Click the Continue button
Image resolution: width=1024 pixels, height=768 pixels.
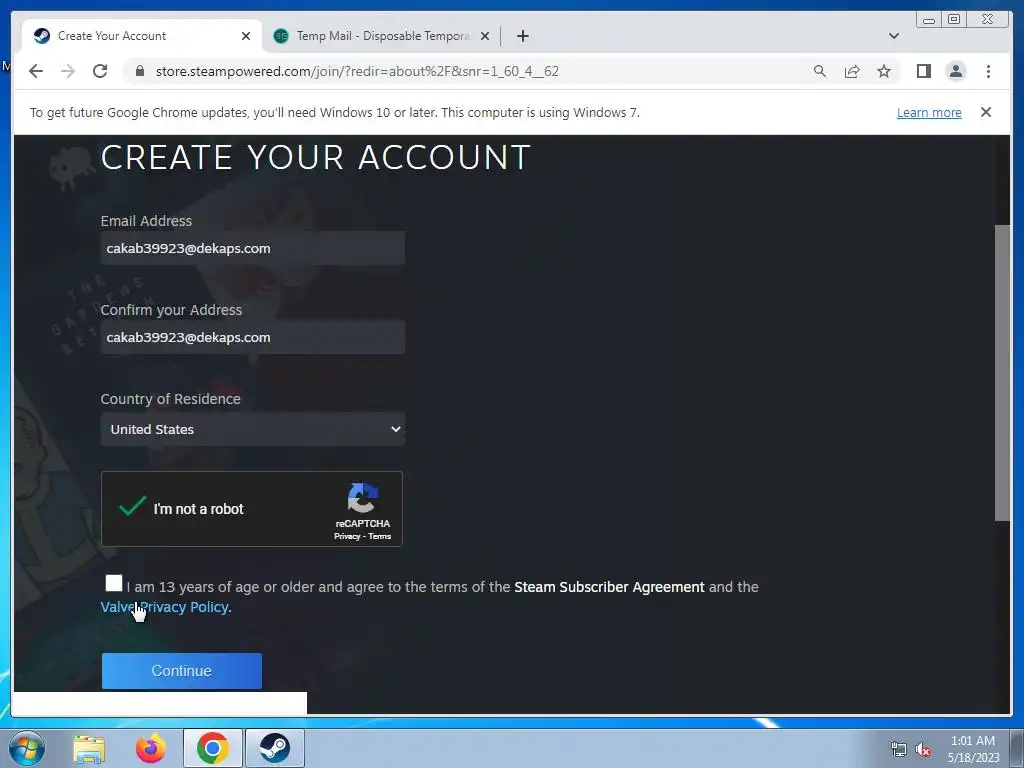point(182,671)
